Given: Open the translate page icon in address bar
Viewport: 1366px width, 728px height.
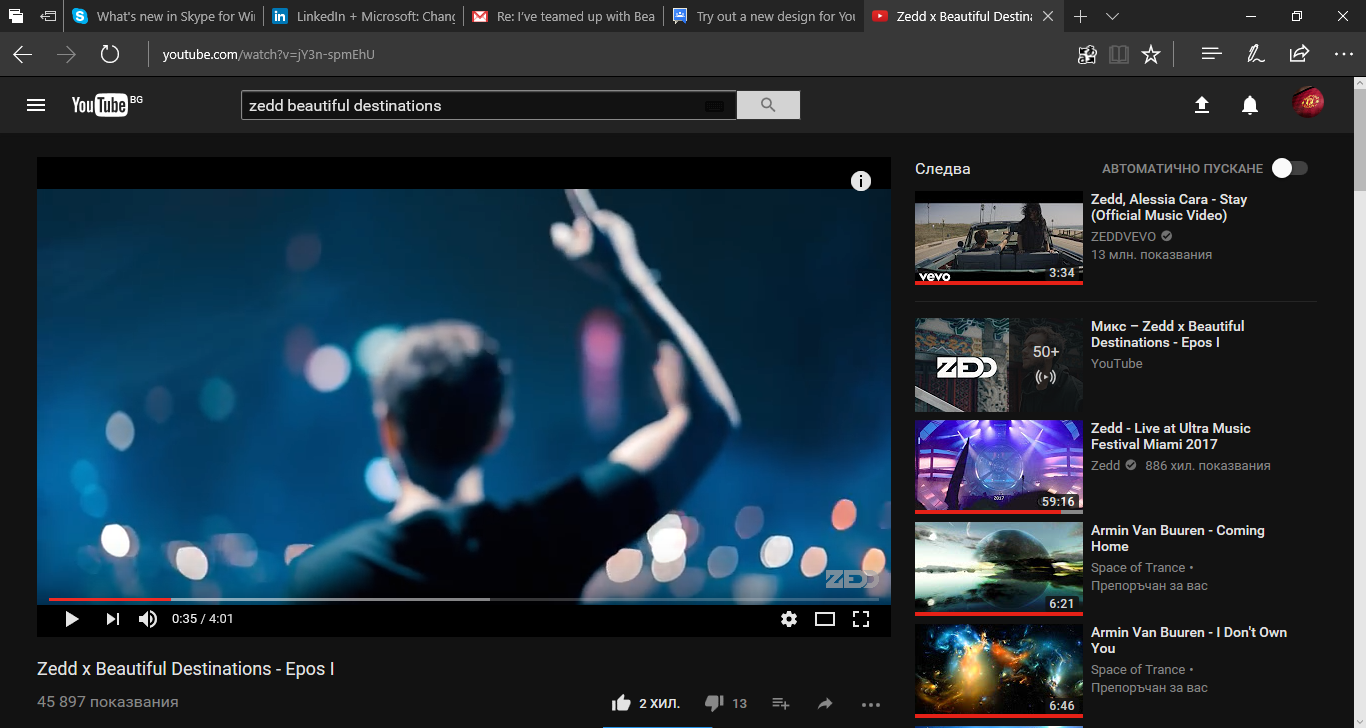Looking at the screenshot, I should tap(1087, 54).
